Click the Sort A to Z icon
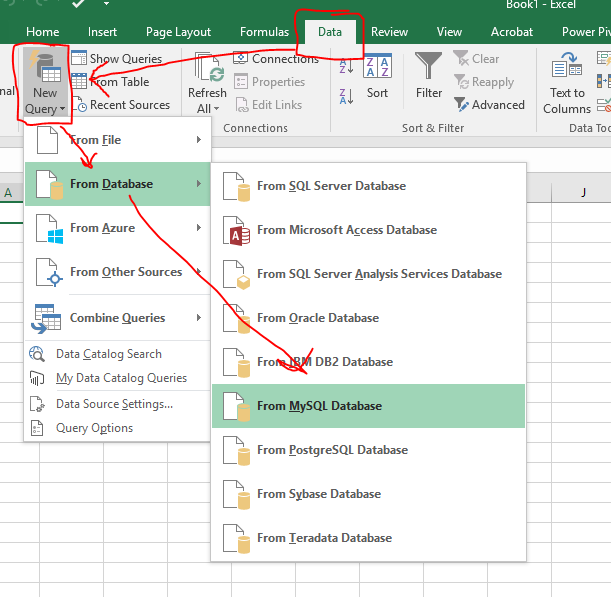The image size is (611, 597). click(347, 67)
